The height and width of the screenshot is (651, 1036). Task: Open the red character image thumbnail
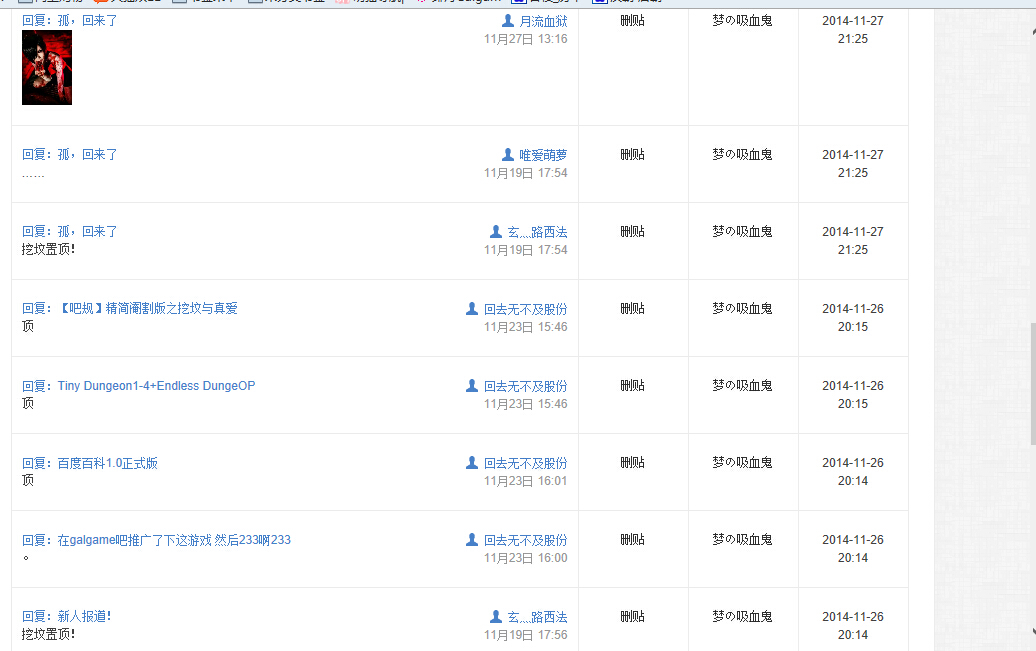(x=47, y=67)
